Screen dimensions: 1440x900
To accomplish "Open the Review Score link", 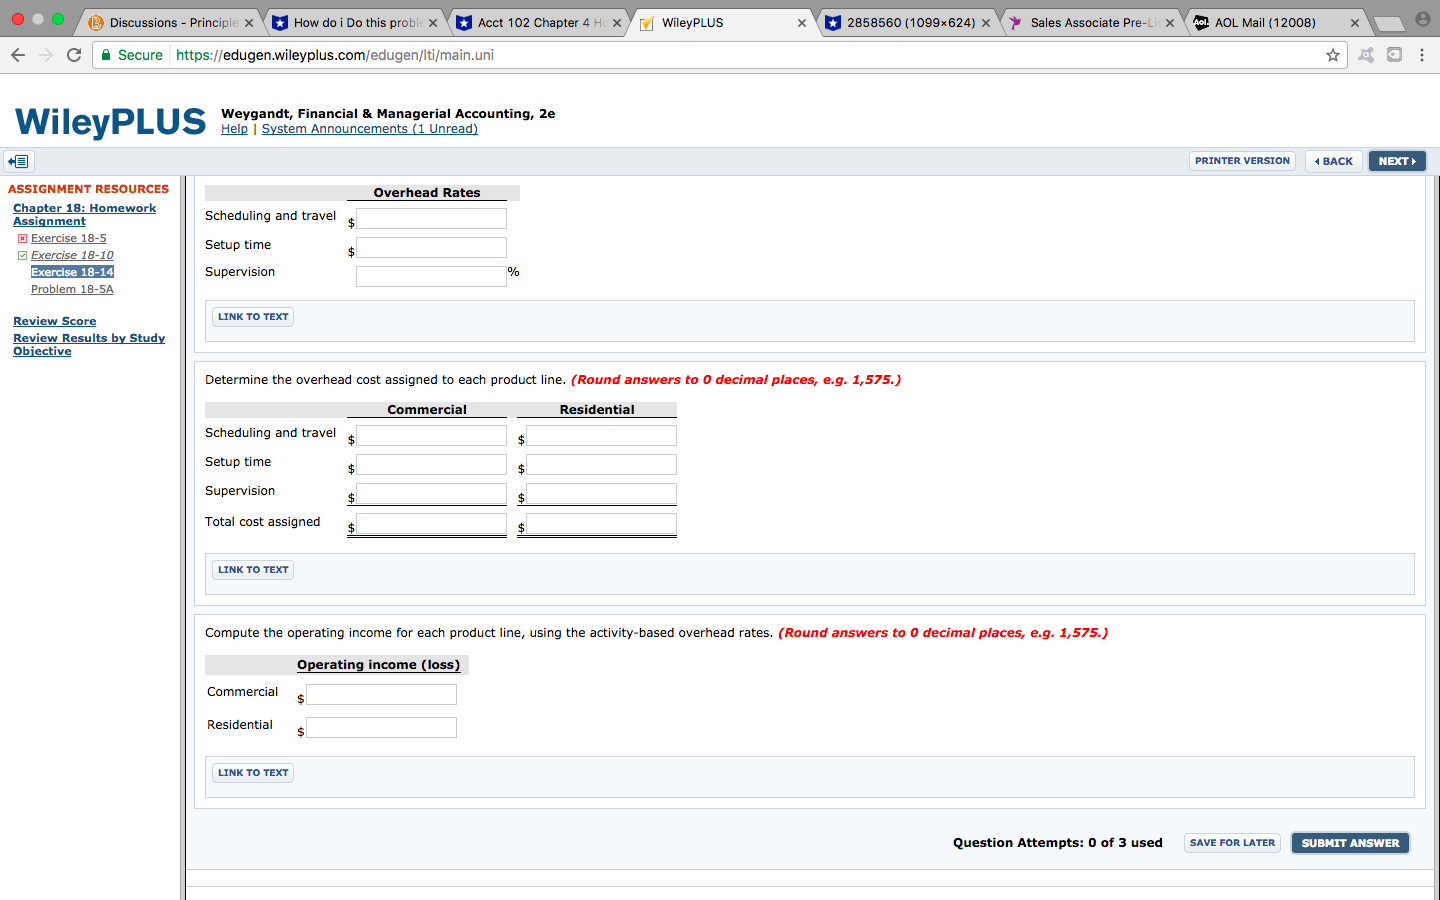I will (x=54, y=320).
